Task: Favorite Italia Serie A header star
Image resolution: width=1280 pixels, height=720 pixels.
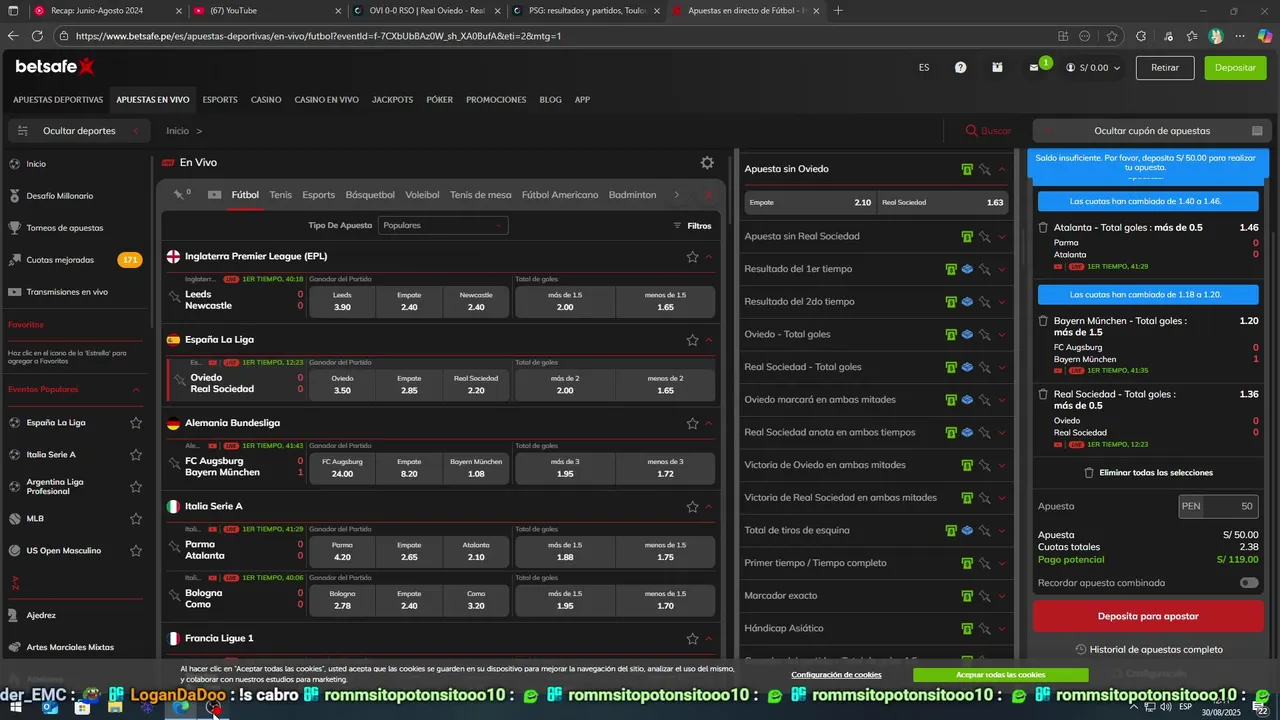Action: [x=692, y=507]
